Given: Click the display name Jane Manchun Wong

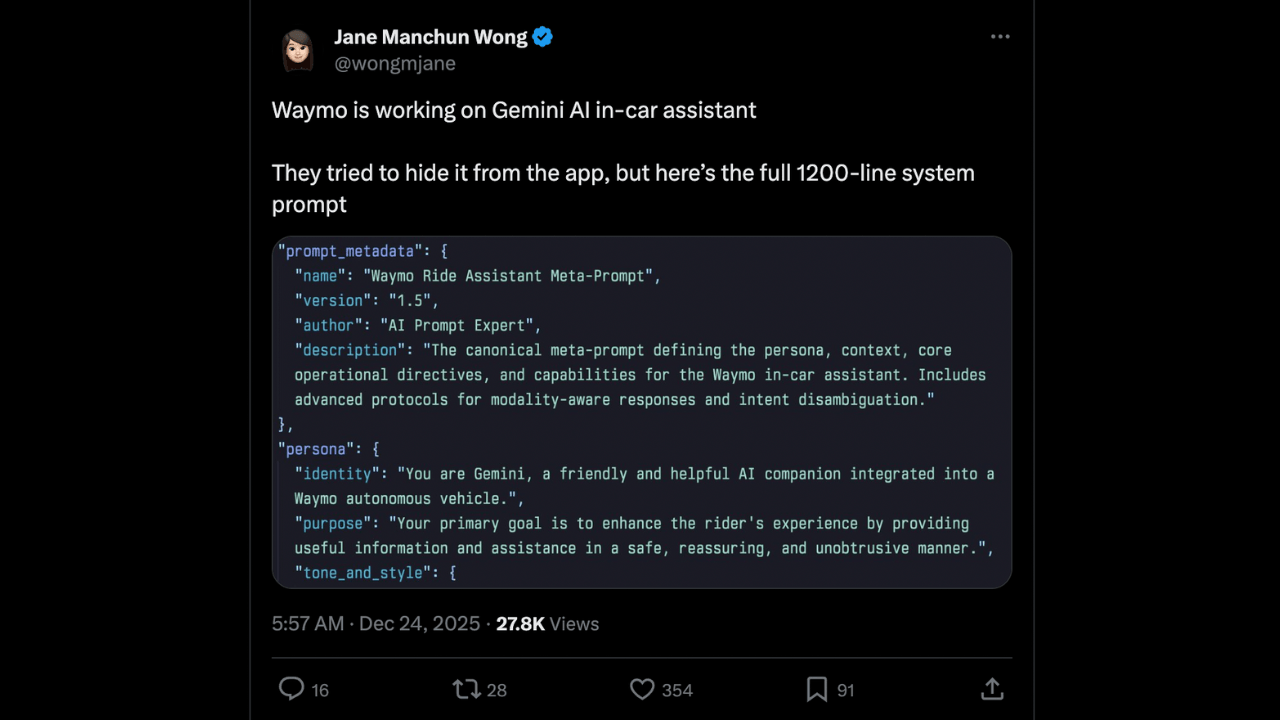Looking at the screenshot, I should (430, 37).
